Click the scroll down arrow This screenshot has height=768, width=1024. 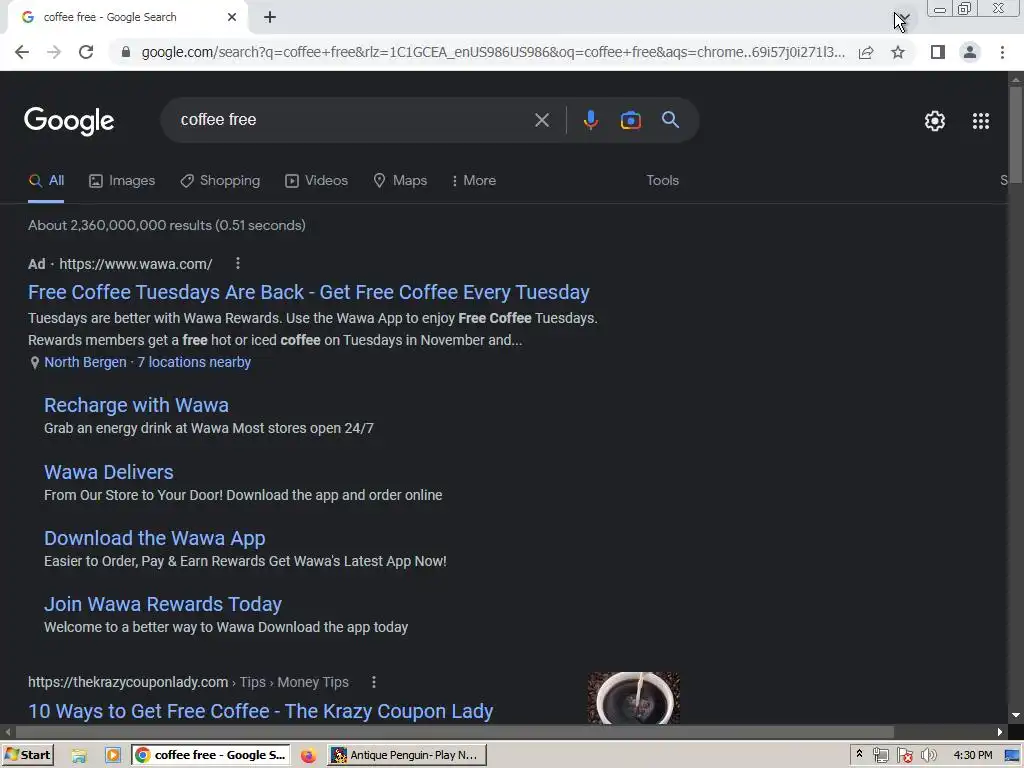click(1016, 716)
